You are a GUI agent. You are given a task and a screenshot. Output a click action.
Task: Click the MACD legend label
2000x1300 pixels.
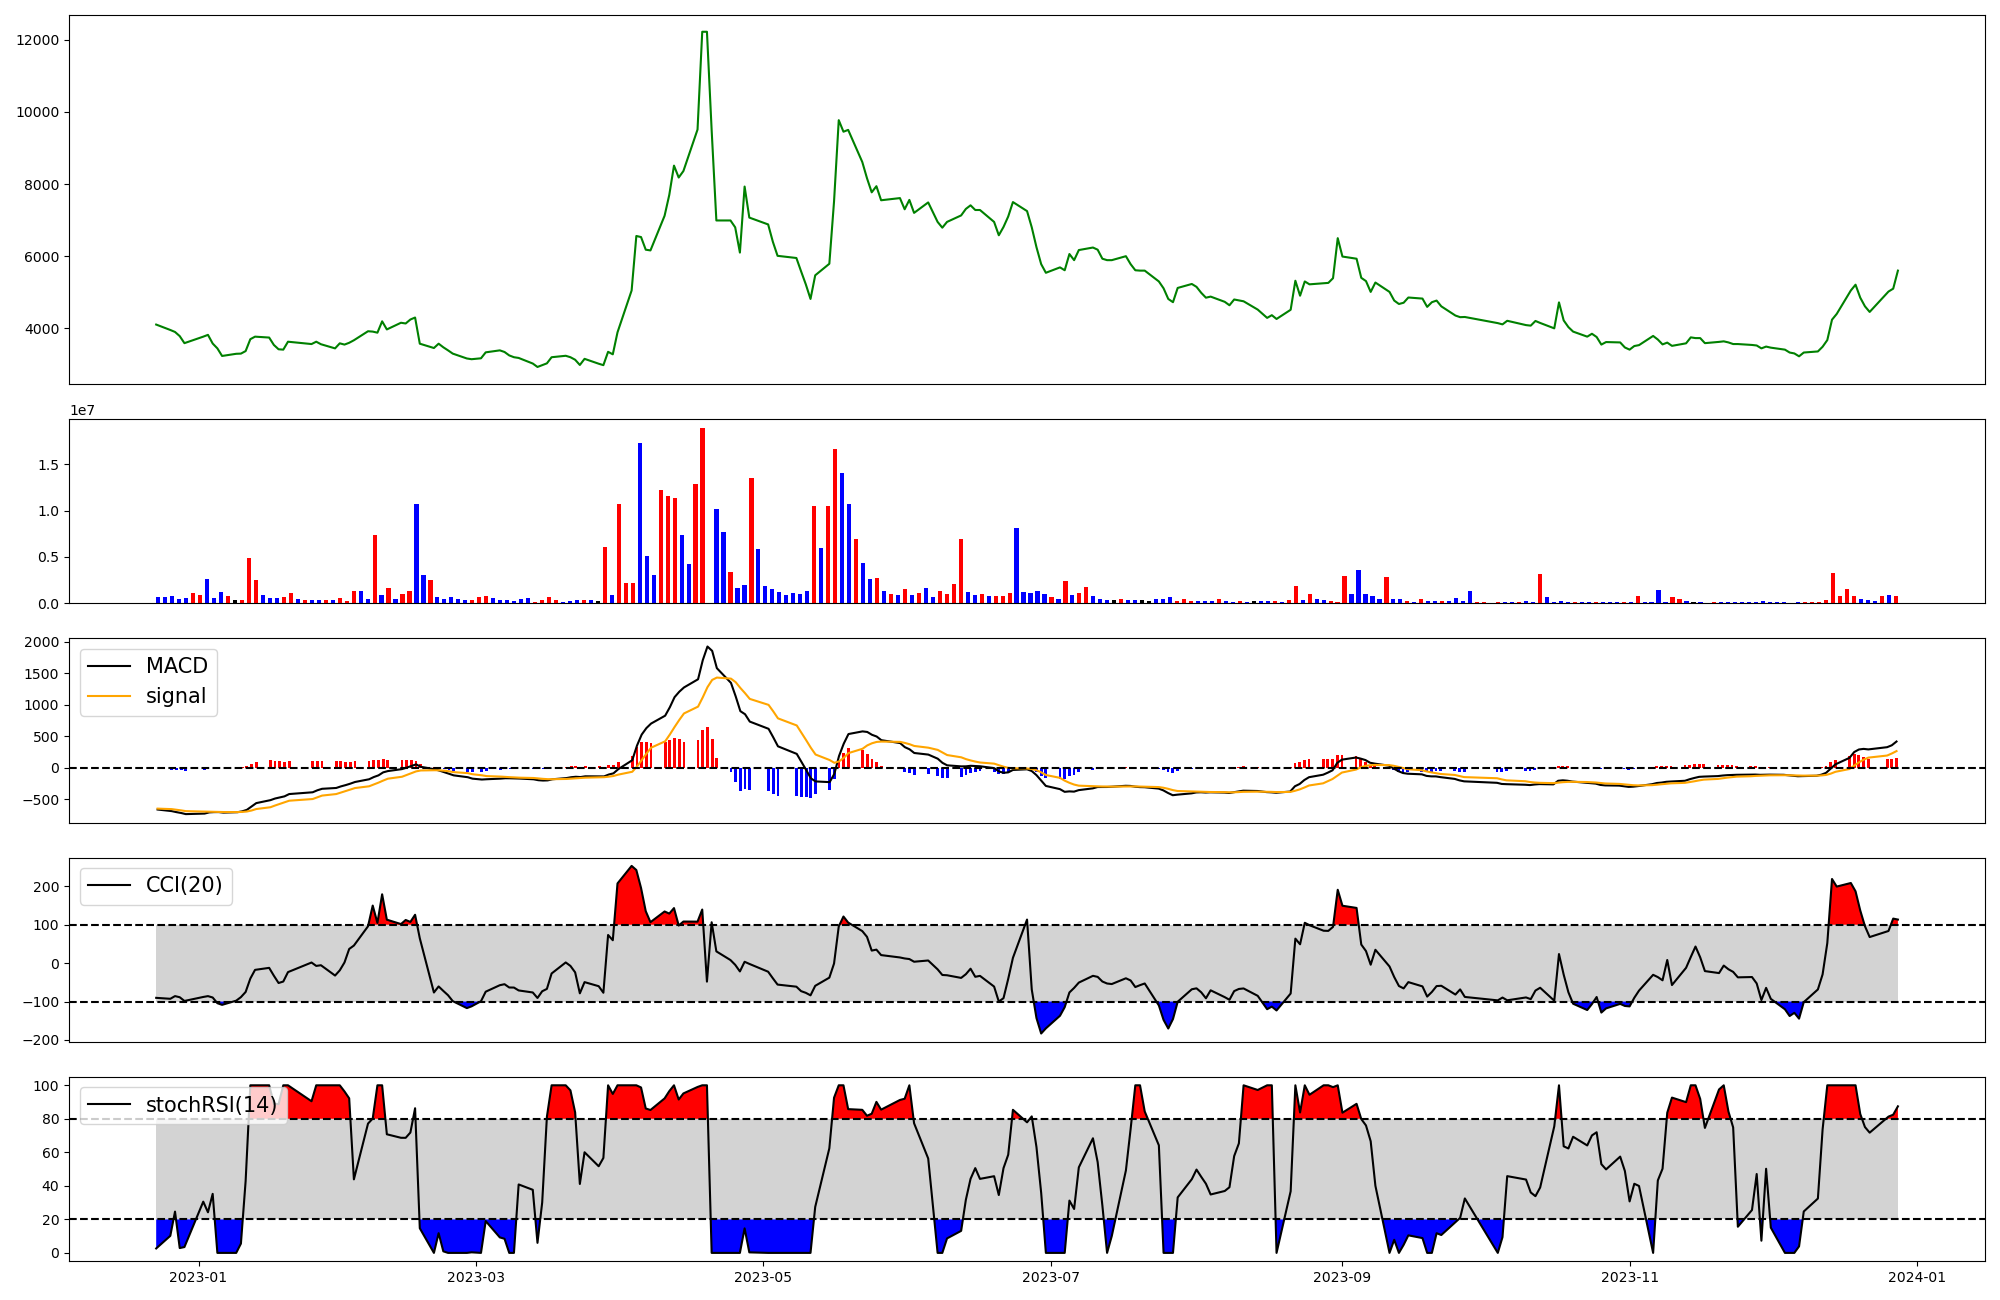tap(176, 666)
